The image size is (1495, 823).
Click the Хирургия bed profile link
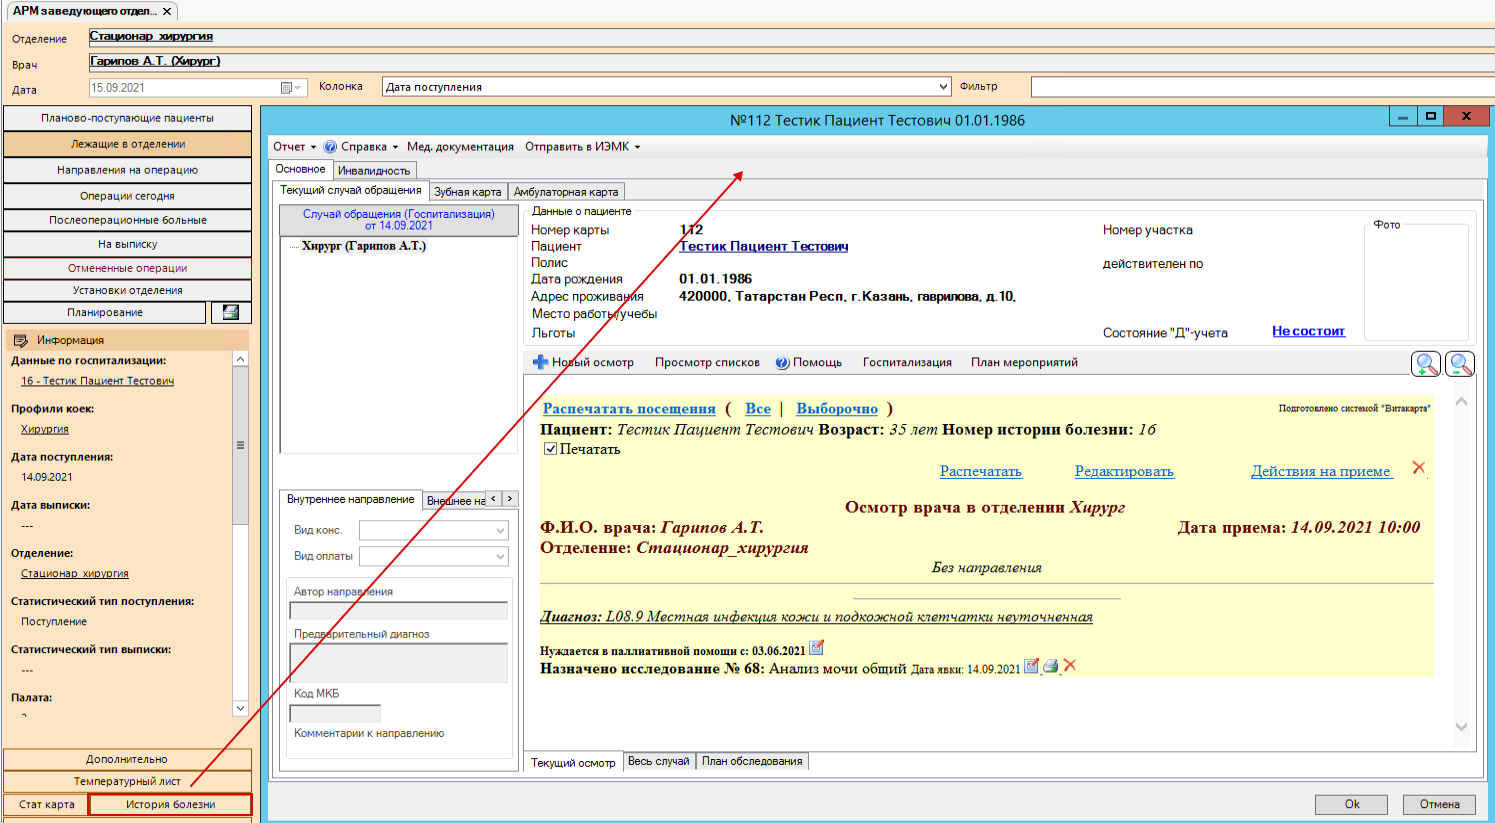tap(45, 429)
